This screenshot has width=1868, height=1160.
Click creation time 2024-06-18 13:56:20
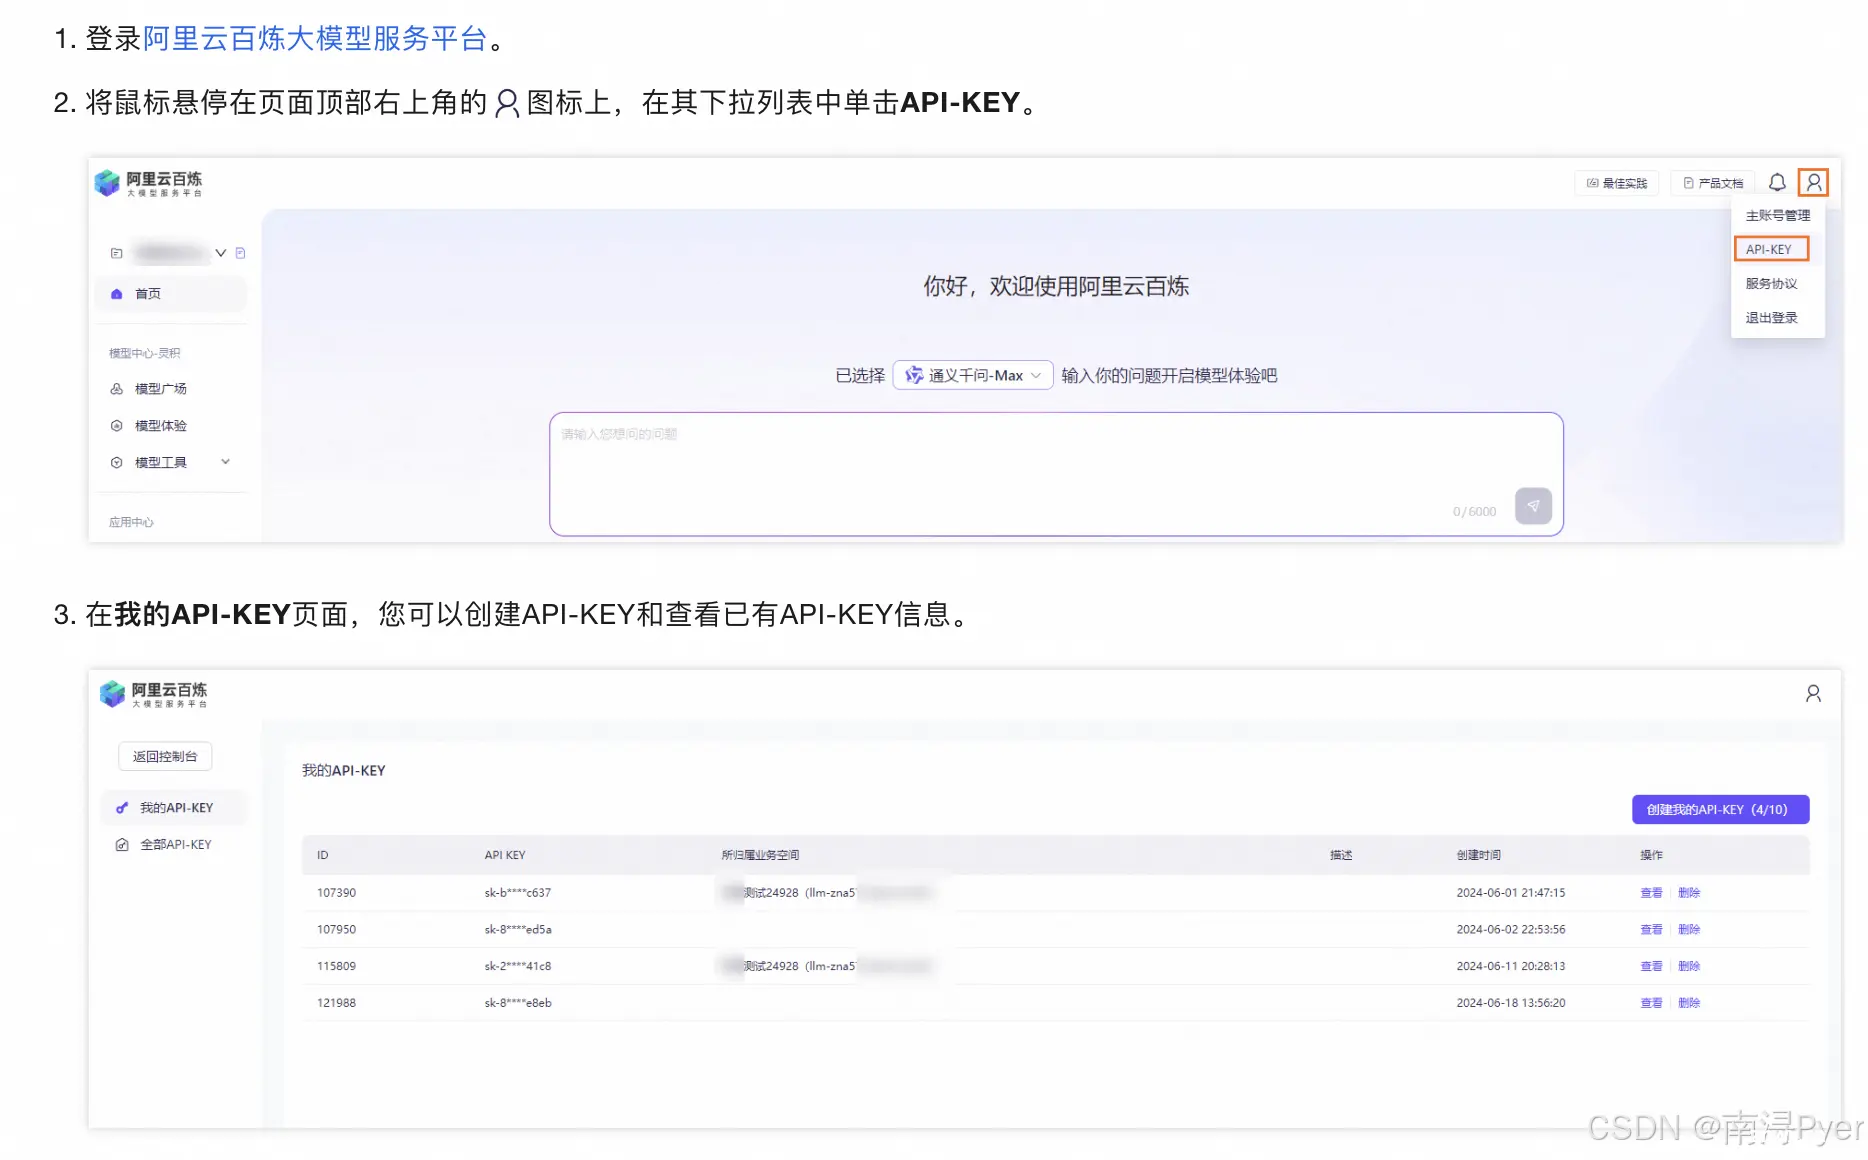click(1510, 1002)
